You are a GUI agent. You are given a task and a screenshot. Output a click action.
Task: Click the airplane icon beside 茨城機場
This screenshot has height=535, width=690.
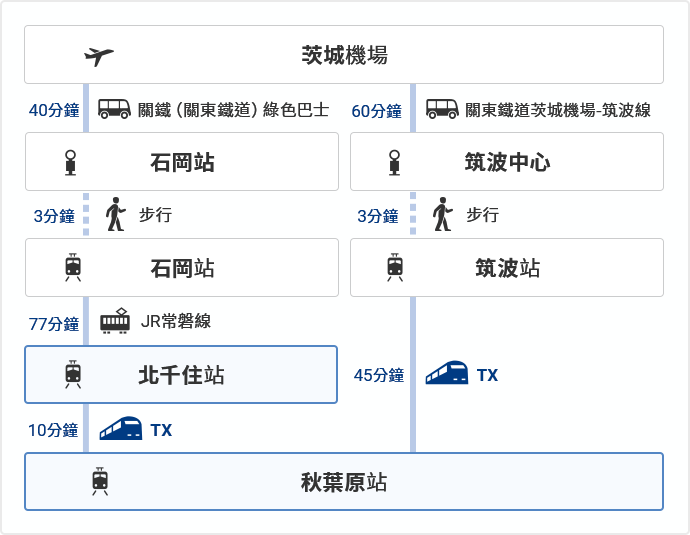(99, 56)
